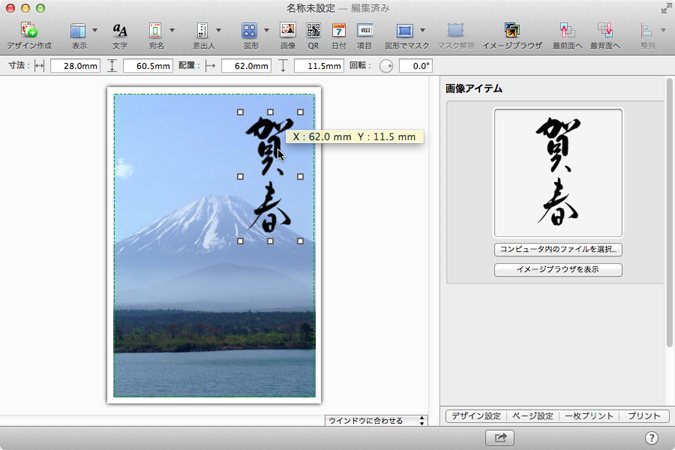Open the help question mark button

(651, 437)
